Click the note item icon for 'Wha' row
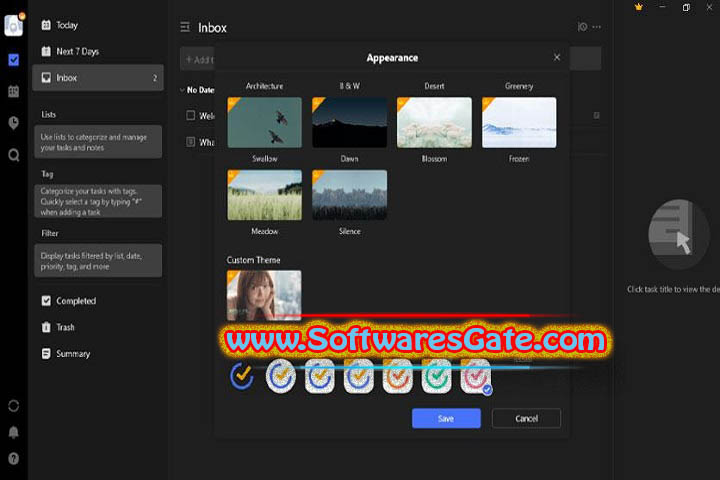 click(x=191, y=141)
